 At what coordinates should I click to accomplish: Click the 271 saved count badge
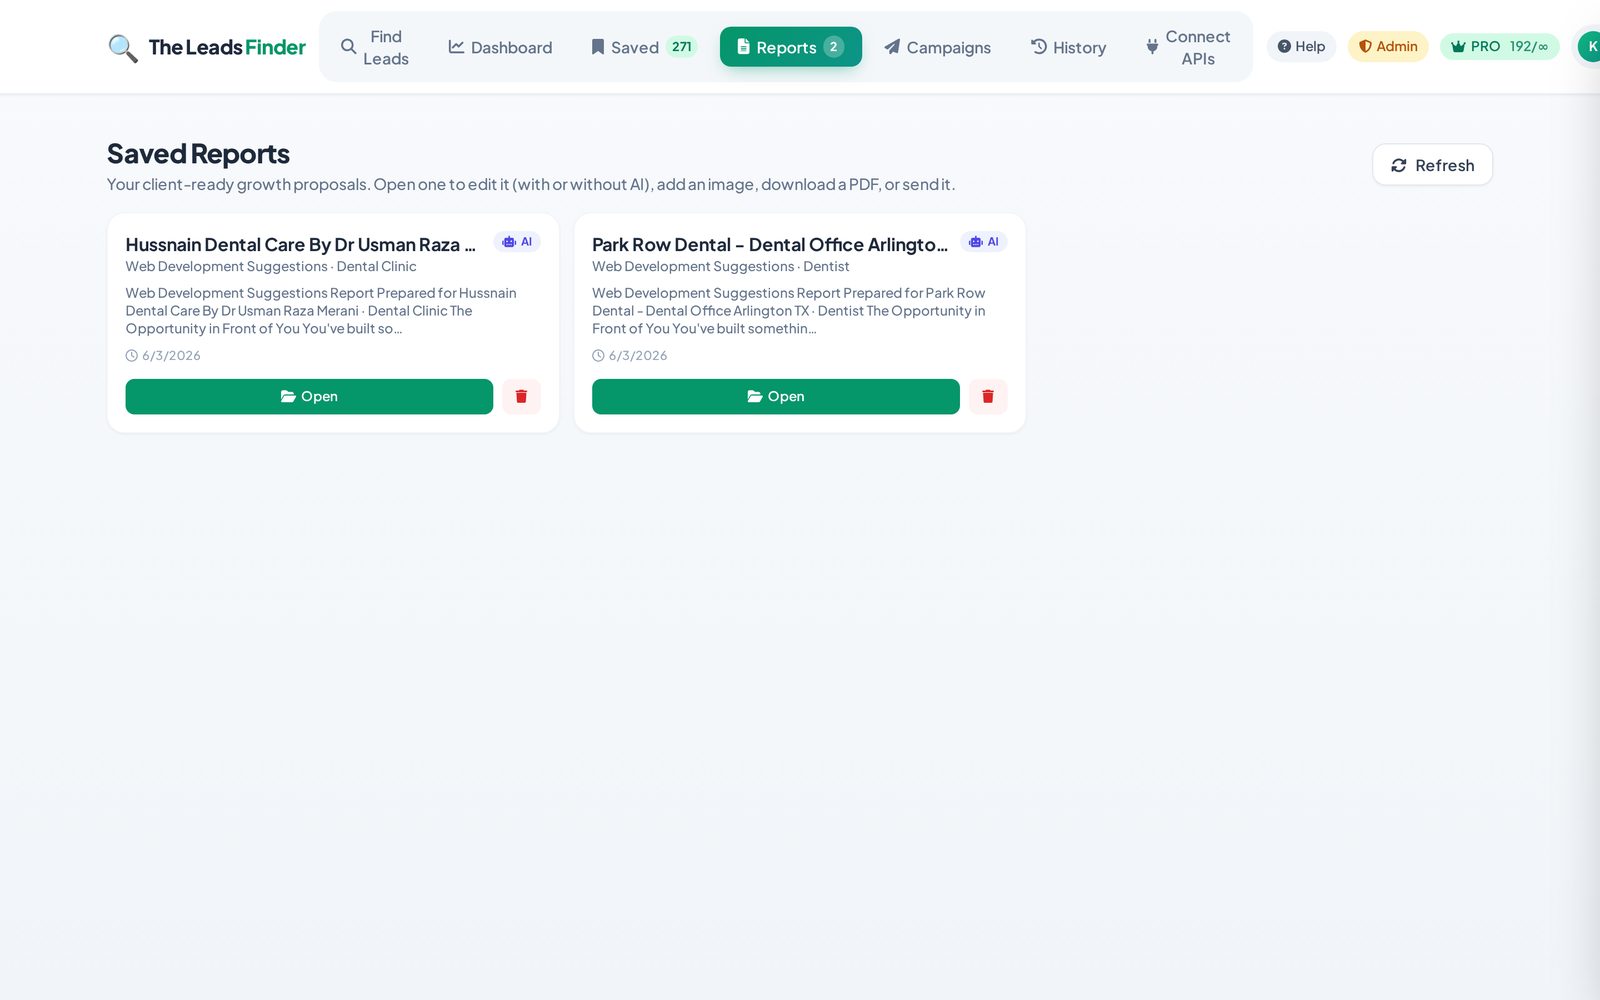pyautogui.click(x=682, y=47)
